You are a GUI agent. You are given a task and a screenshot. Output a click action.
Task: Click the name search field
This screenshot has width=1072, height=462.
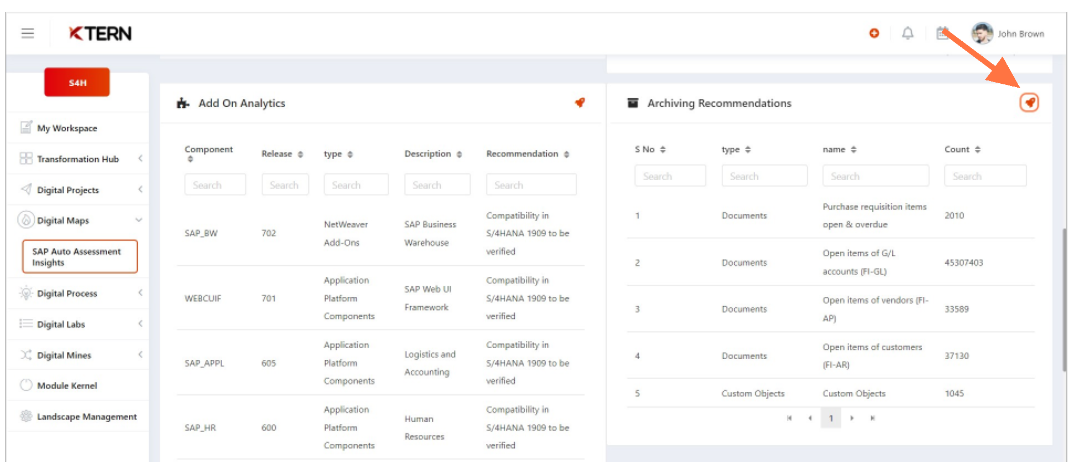876,176
